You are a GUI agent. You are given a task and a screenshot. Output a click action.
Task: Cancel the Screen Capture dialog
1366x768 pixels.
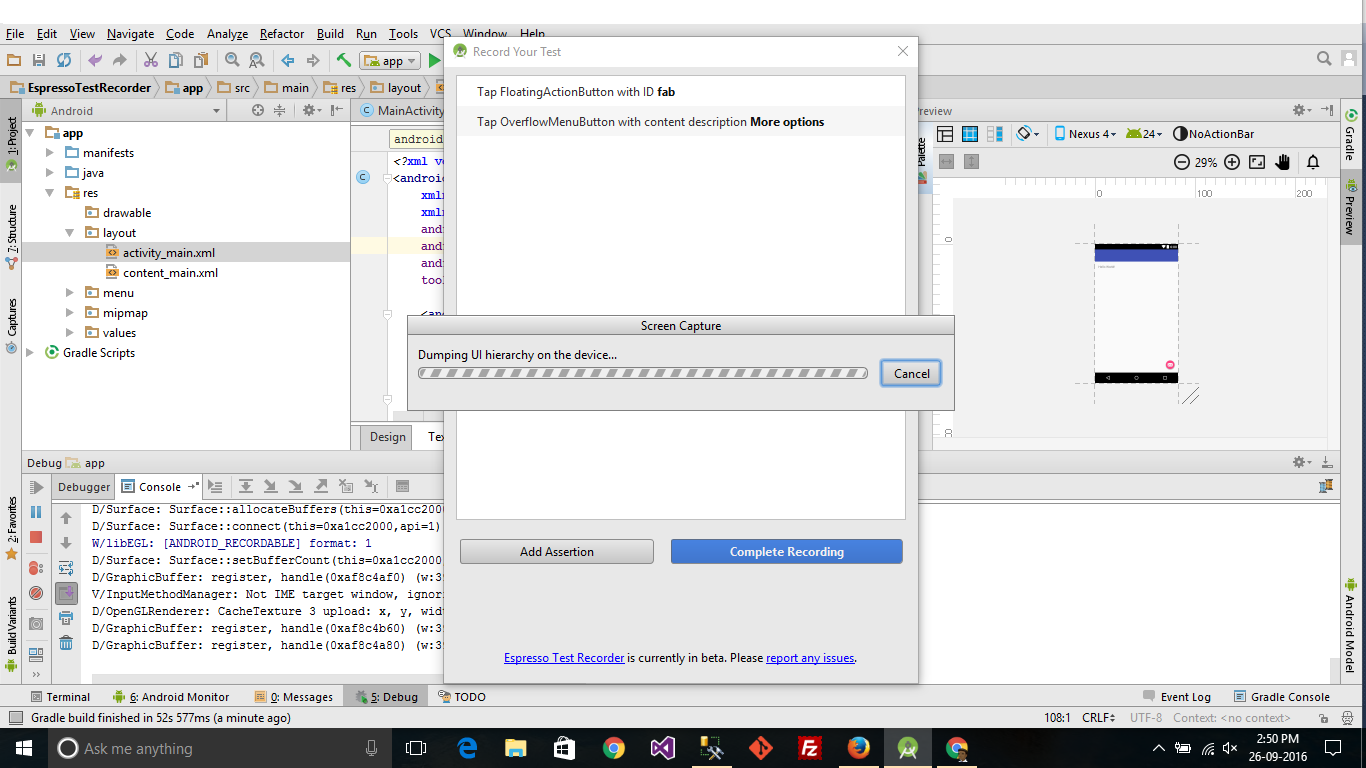[911, 373]
